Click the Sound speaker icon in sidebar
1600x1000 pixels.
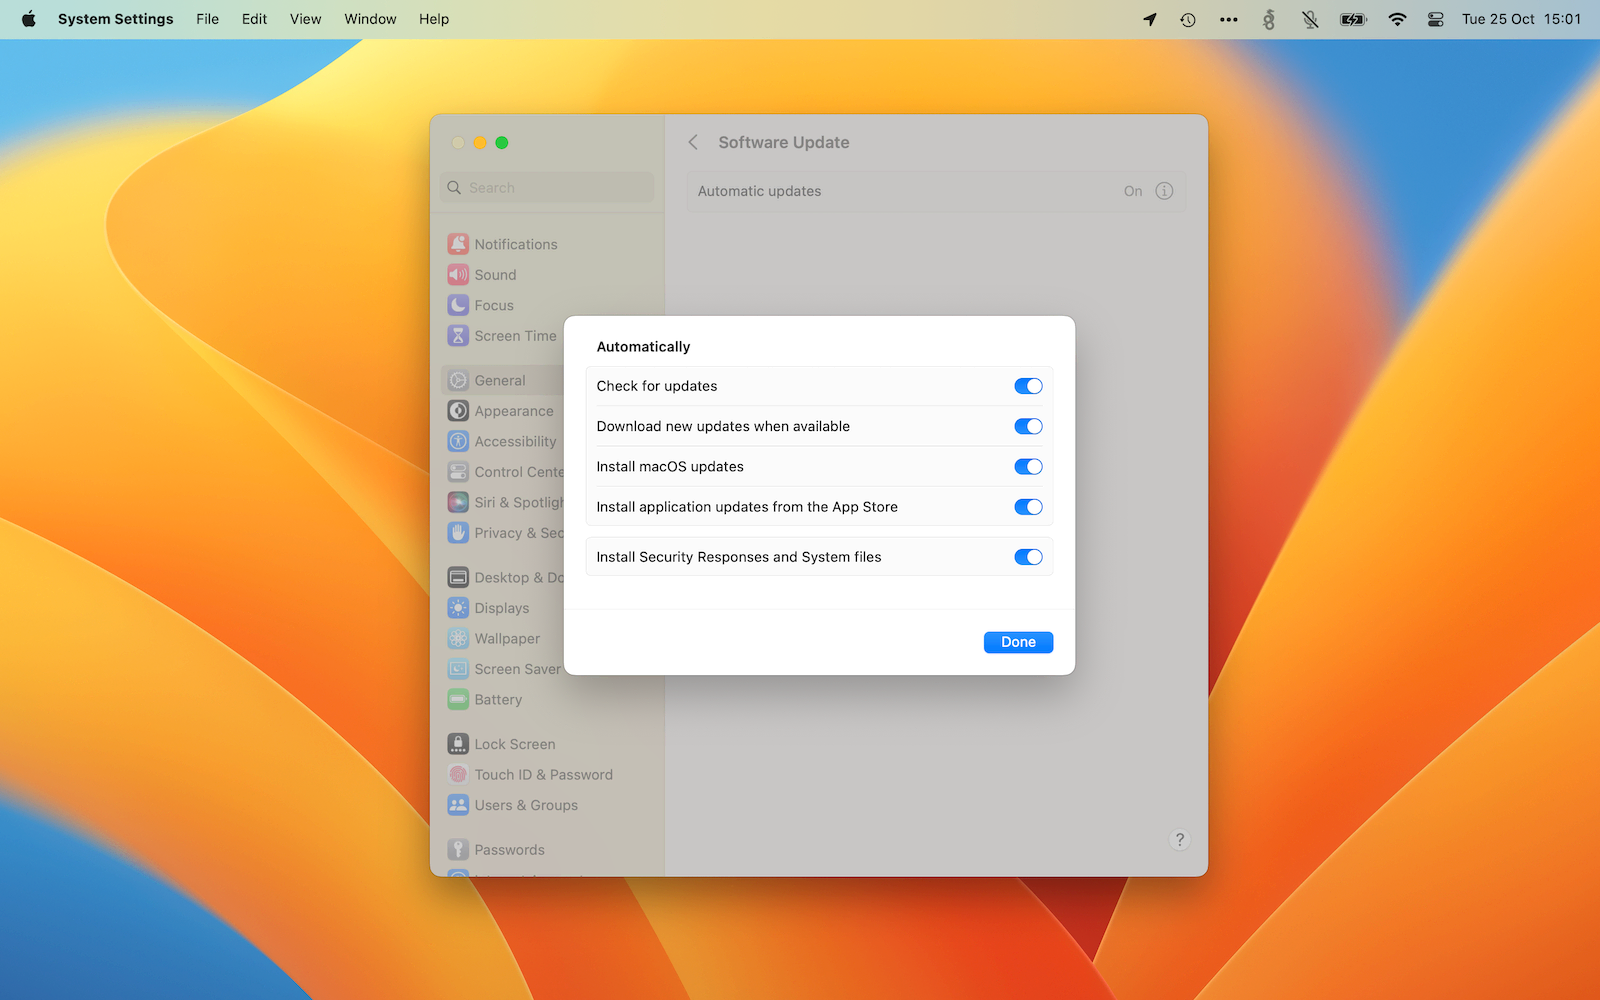click(x=458, y=275)
